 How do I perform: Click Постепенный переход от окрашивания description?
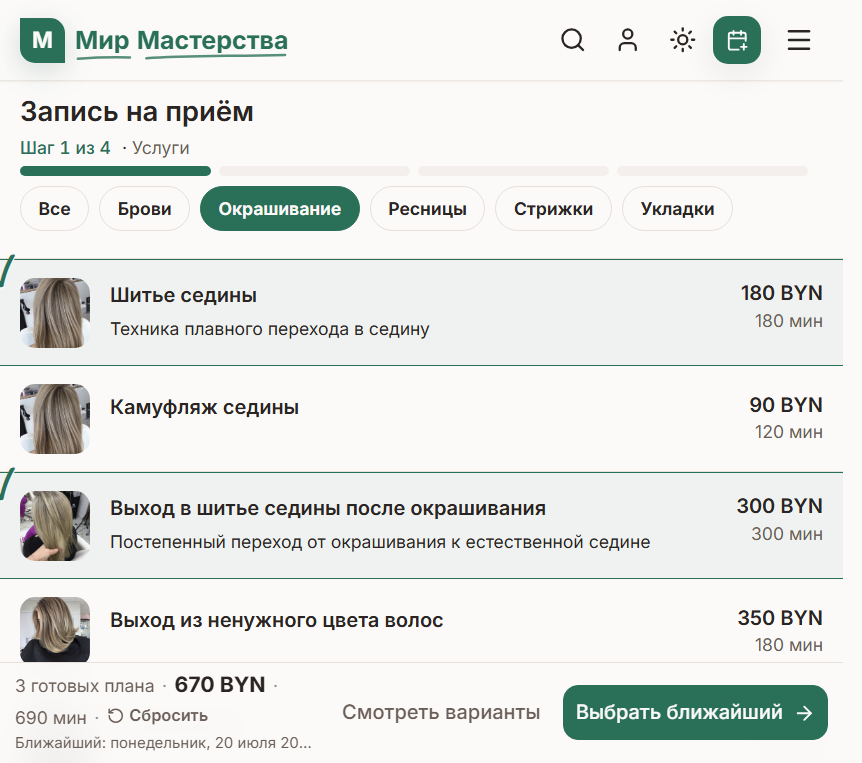pyautogui.click(x=380, y=542)
